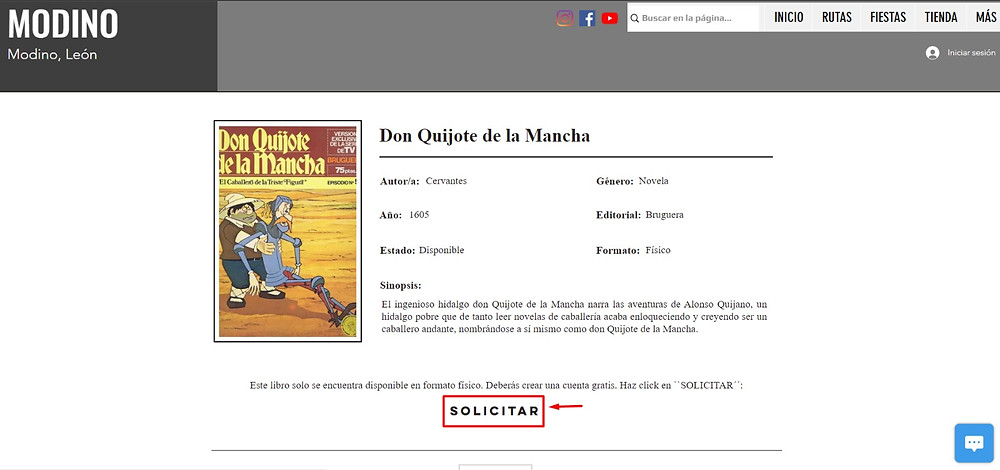
Task: Open the RUTAS menu item
Action: point(837,18)
